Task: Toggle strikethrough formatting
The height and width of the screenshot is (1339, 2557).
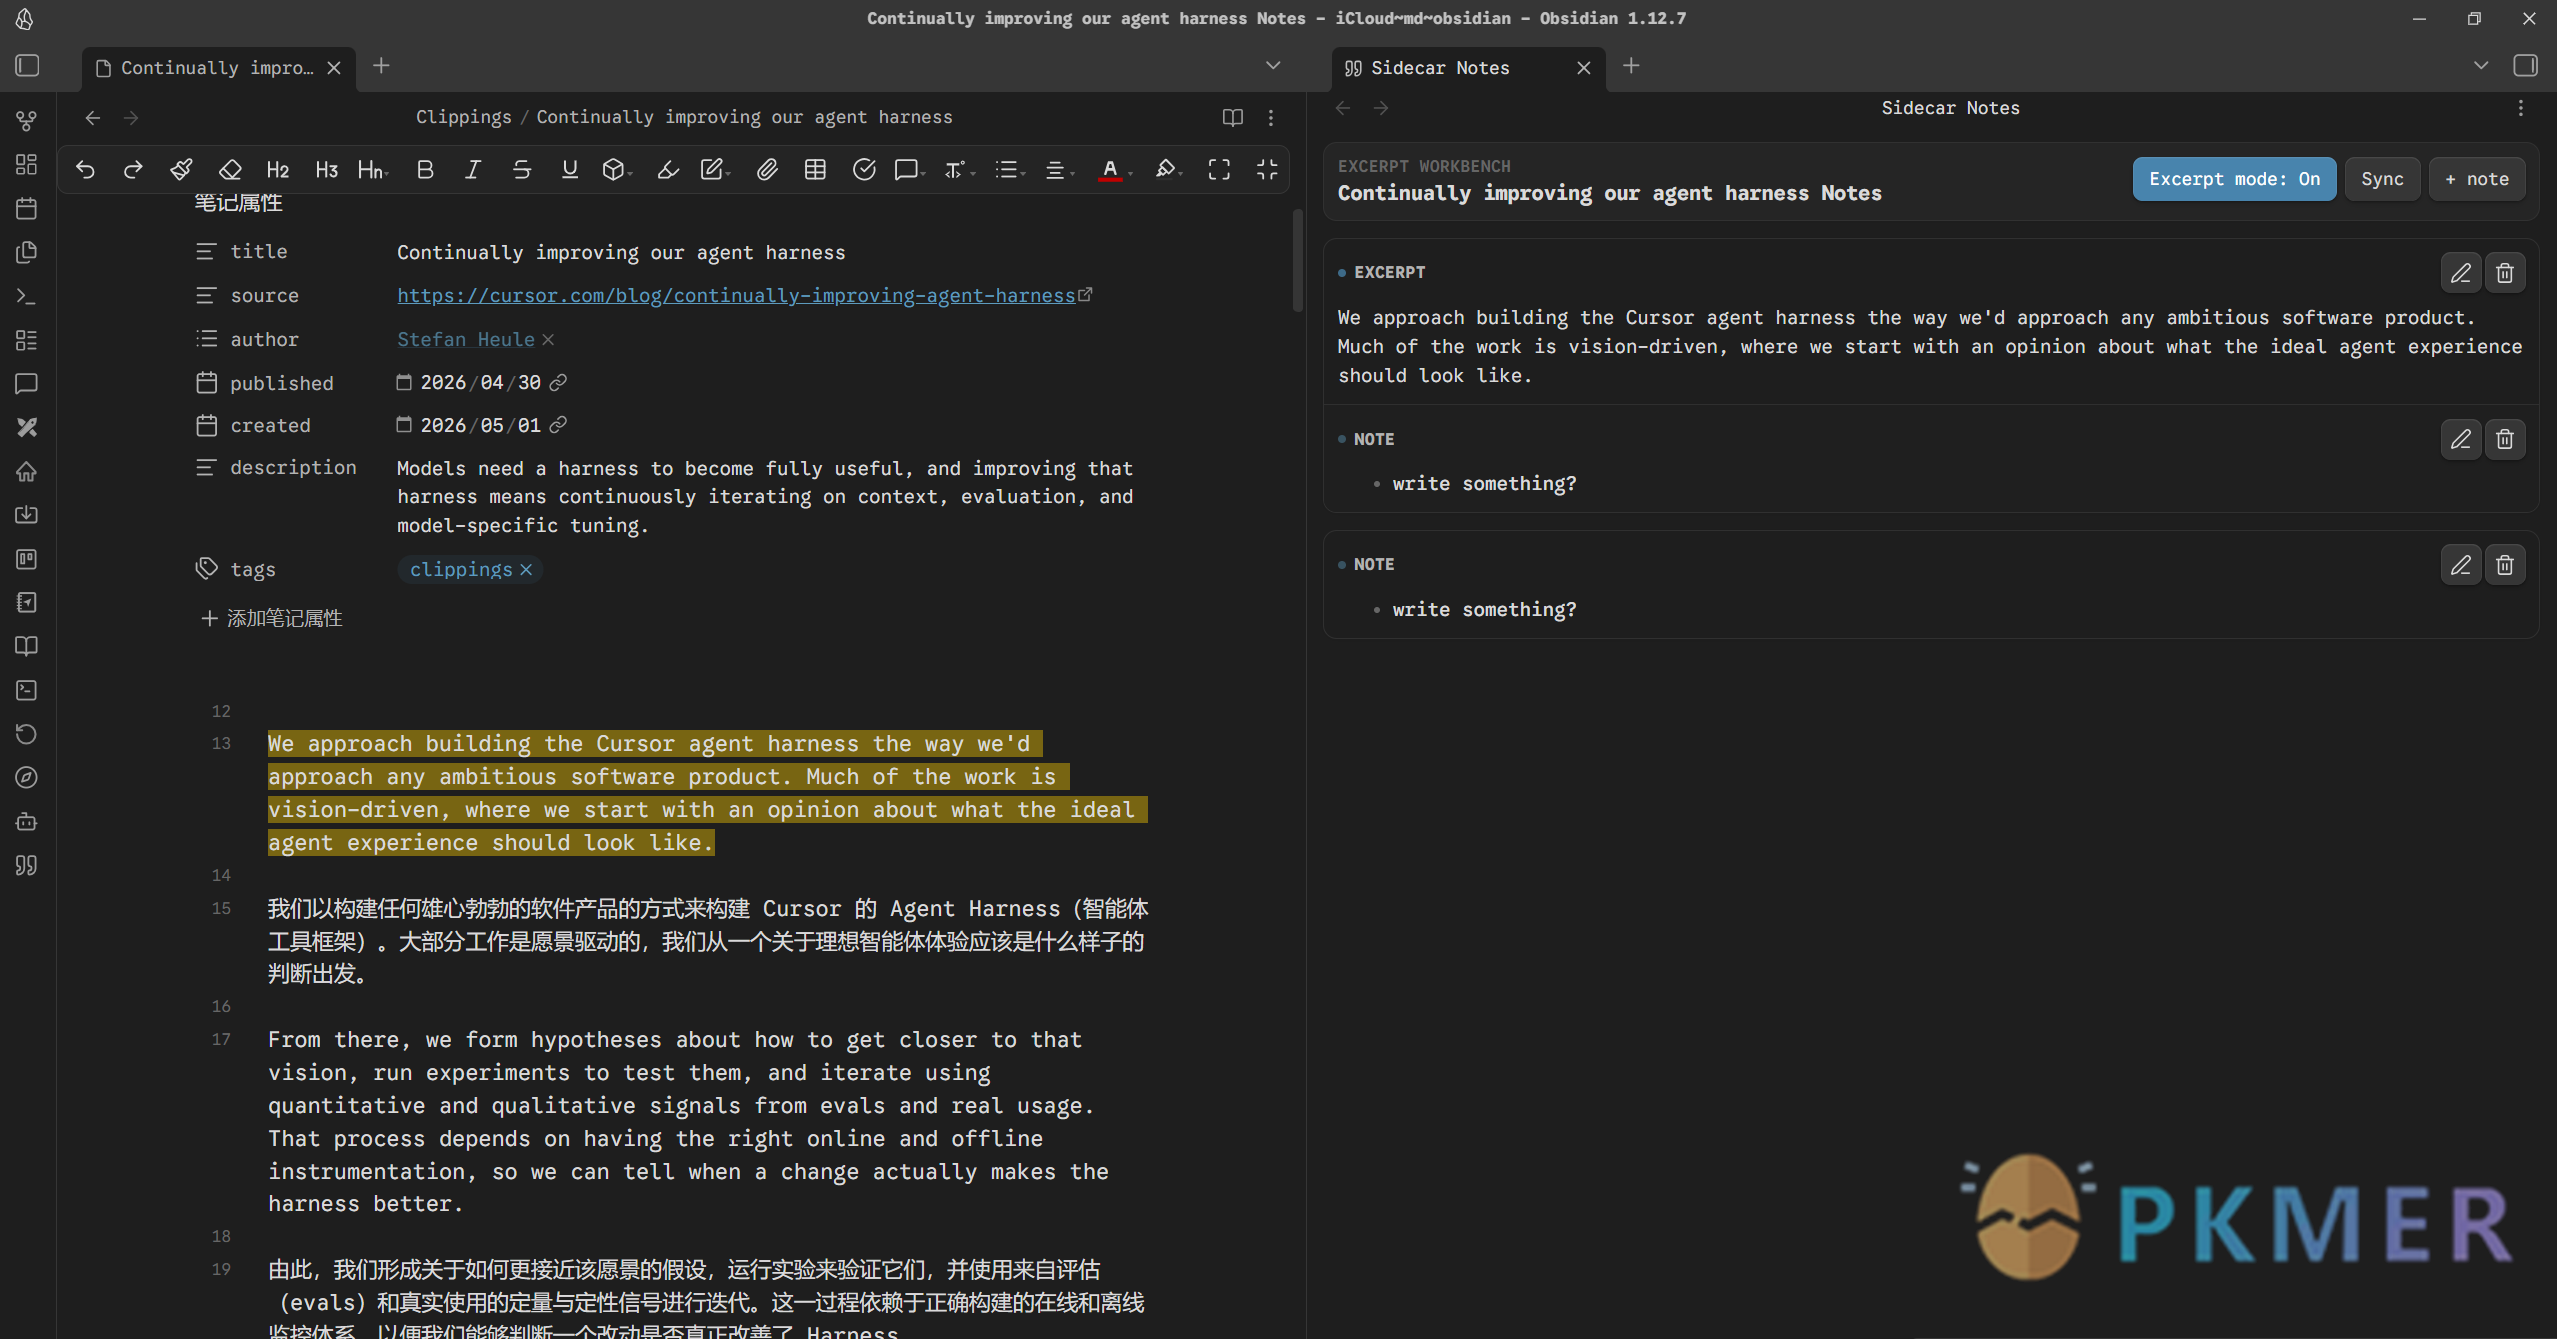Action: tap(521, 170)
